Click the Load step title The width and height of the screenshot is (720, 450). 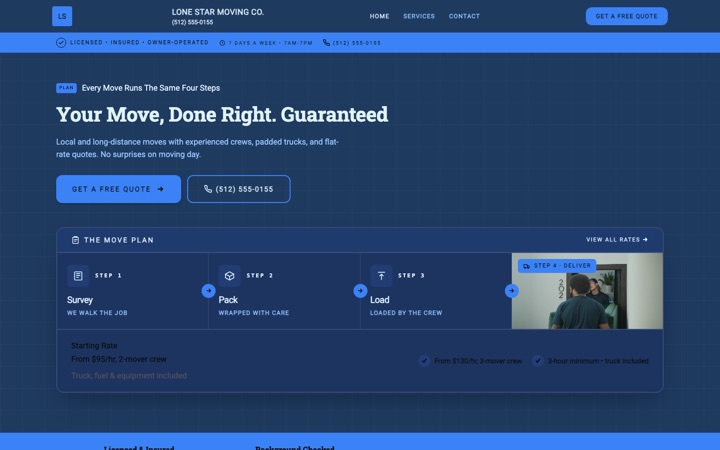[380, 300]
